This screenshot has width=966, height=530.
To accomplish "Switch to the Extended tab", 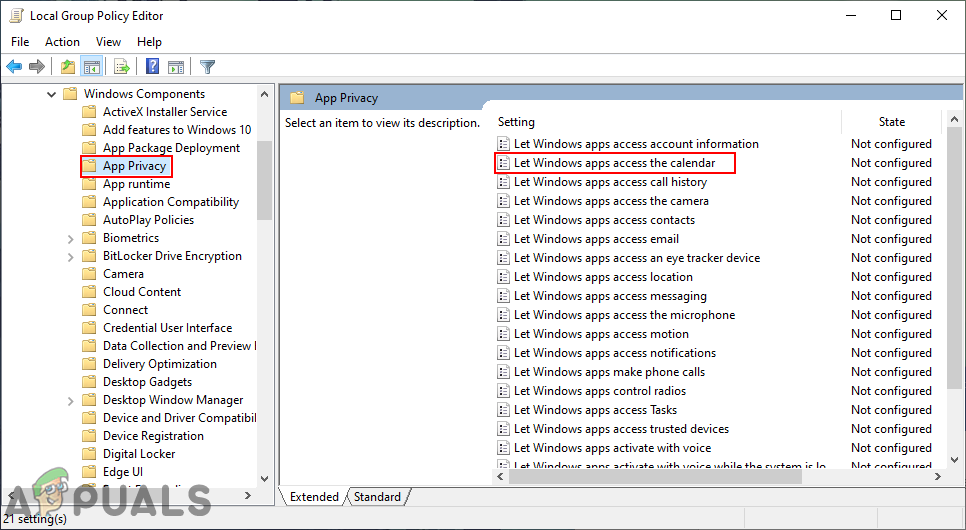I will point(314,497).
